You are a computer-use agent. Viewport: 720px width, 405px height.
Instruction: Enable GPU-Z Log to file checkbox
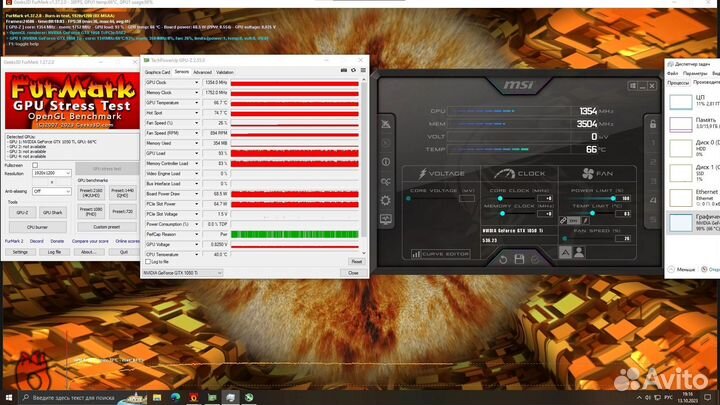(148, 262)
